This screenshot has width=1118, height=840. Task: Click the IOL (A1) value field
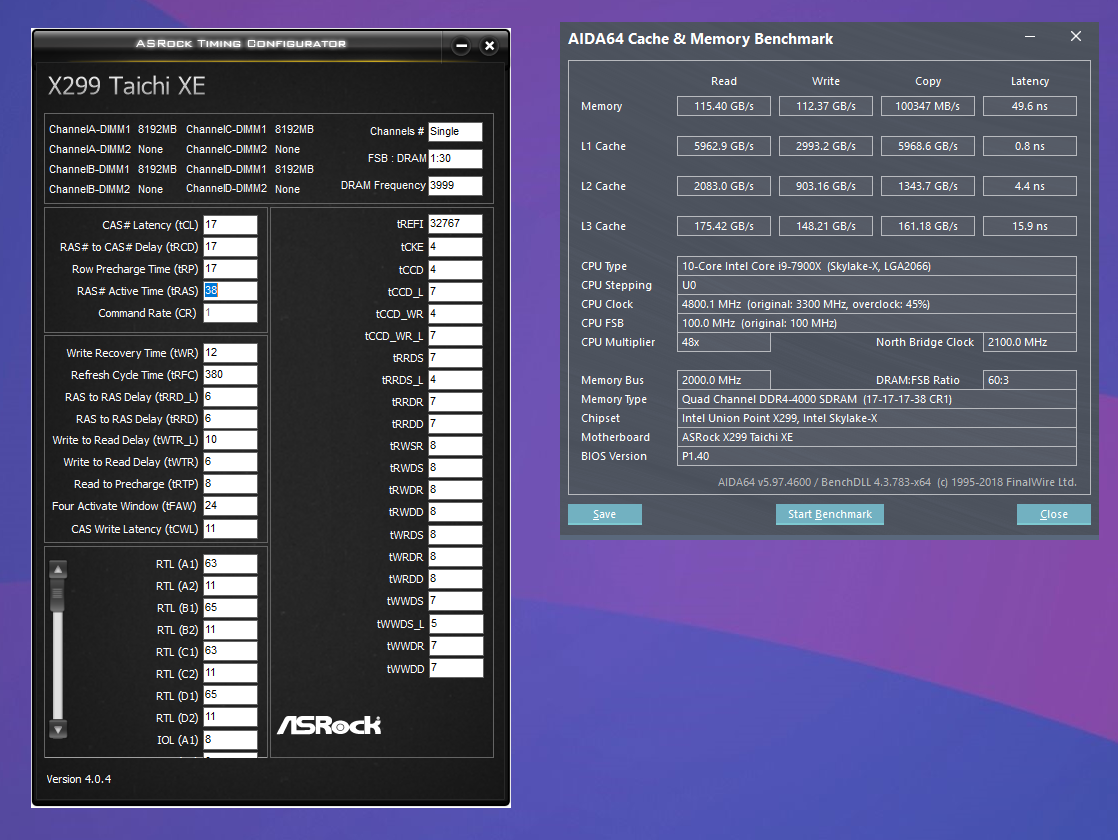point(230,739)
